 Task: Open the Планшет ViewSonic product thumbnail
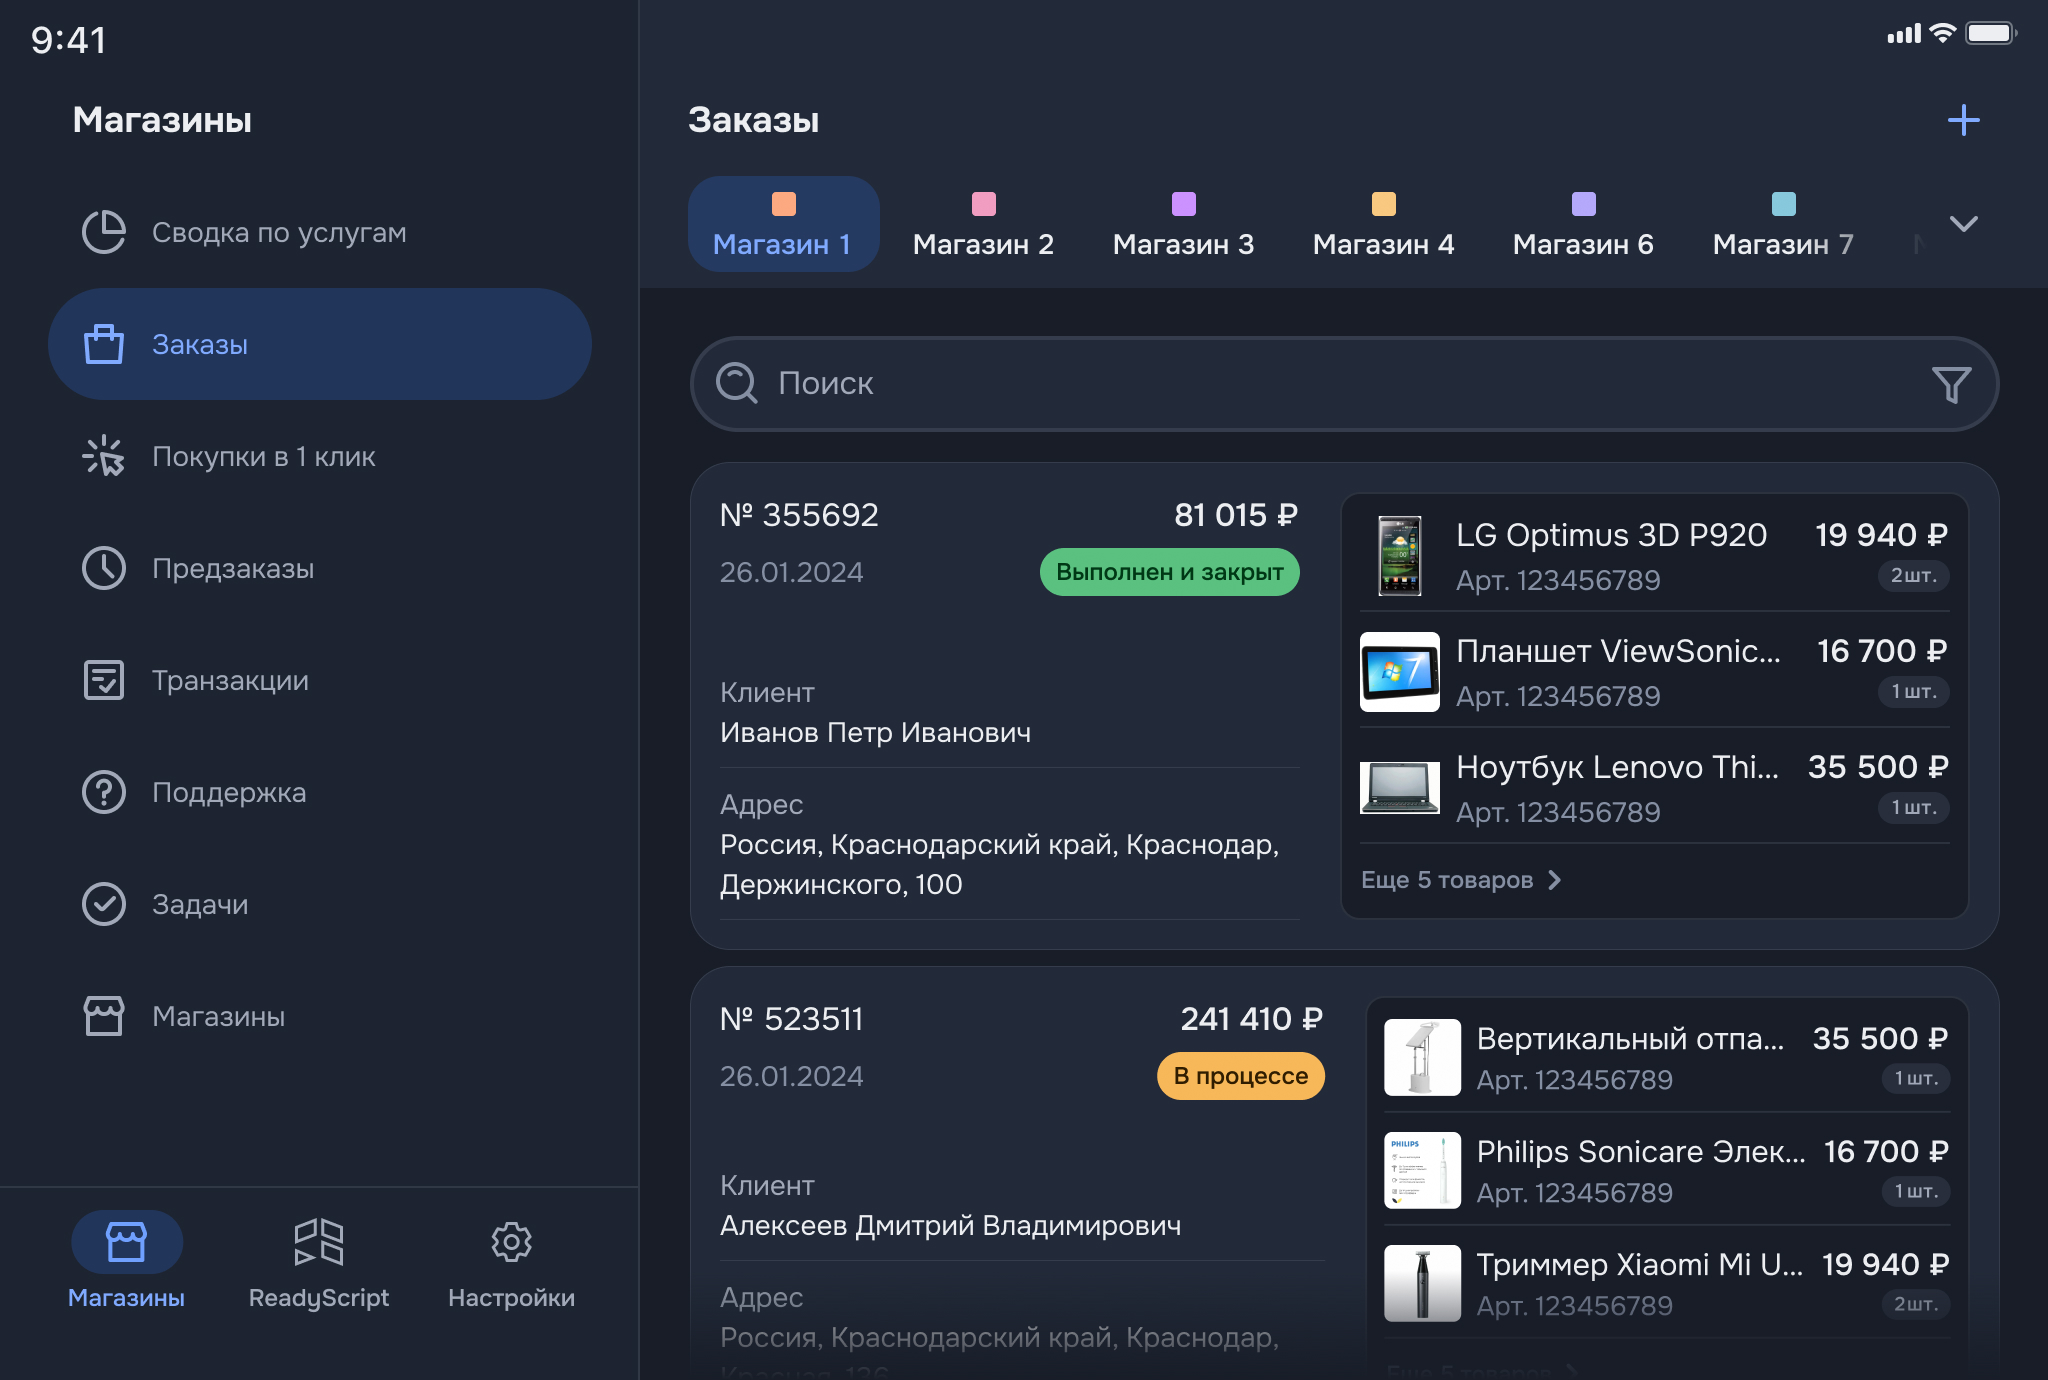pyautogui.click(x=1400, y=672)
